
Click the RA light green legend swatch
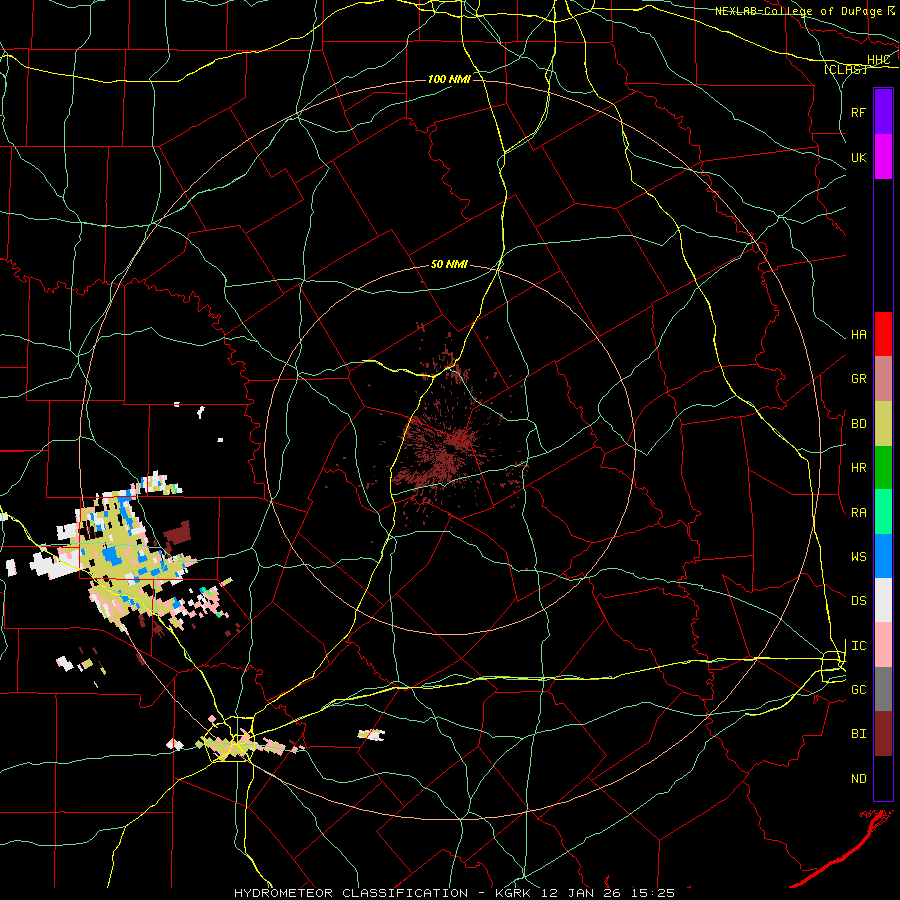point(883,512)
